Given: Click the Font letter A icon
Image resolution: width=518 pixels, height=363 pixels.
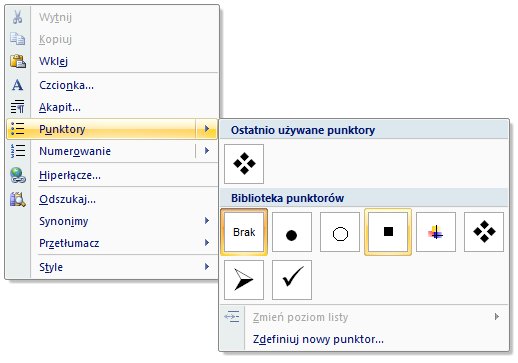Looking at the screenshot, I should (x=18, y=85).
